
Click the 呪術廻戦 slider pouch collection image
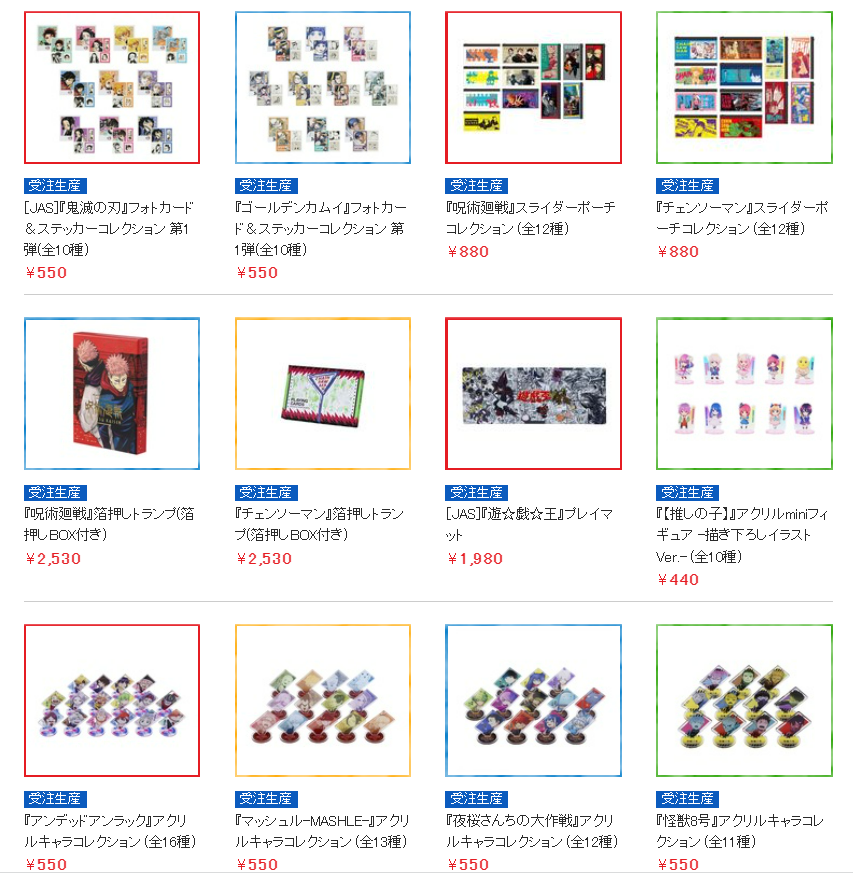click(533, 87)
